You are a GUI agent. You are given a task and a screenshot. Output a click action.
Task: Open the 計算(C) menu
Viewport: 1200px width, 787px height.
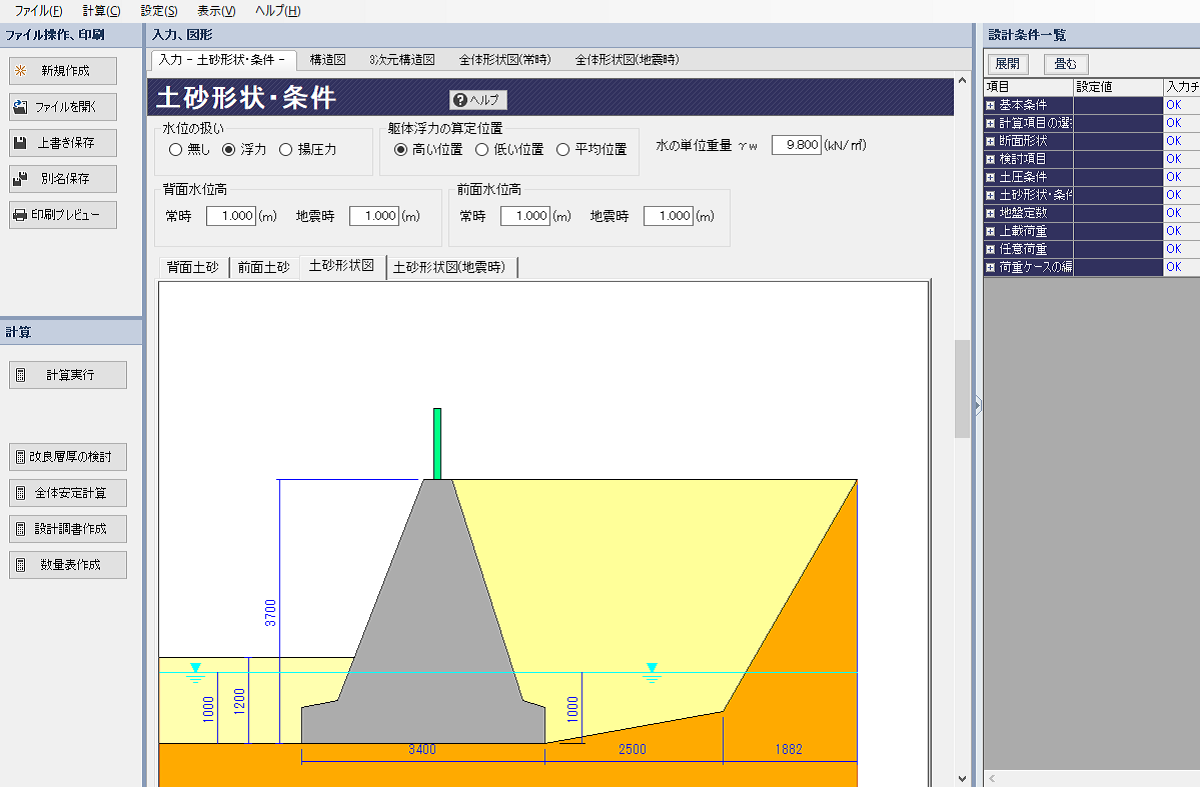[101, 11]
